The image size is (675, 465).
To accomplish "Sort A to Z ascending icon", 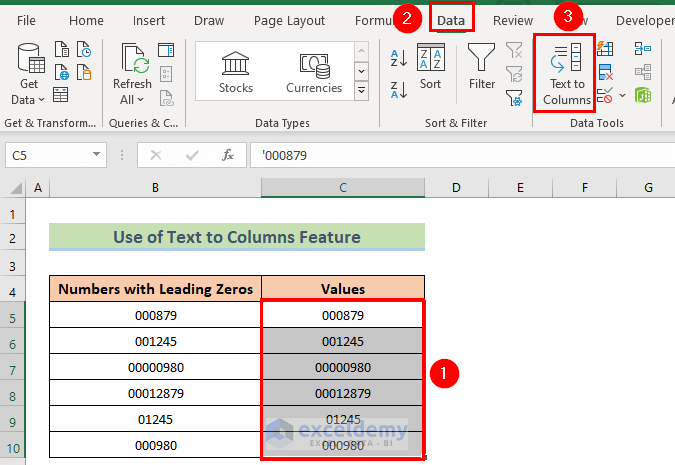I will click(x=399, y=58).
